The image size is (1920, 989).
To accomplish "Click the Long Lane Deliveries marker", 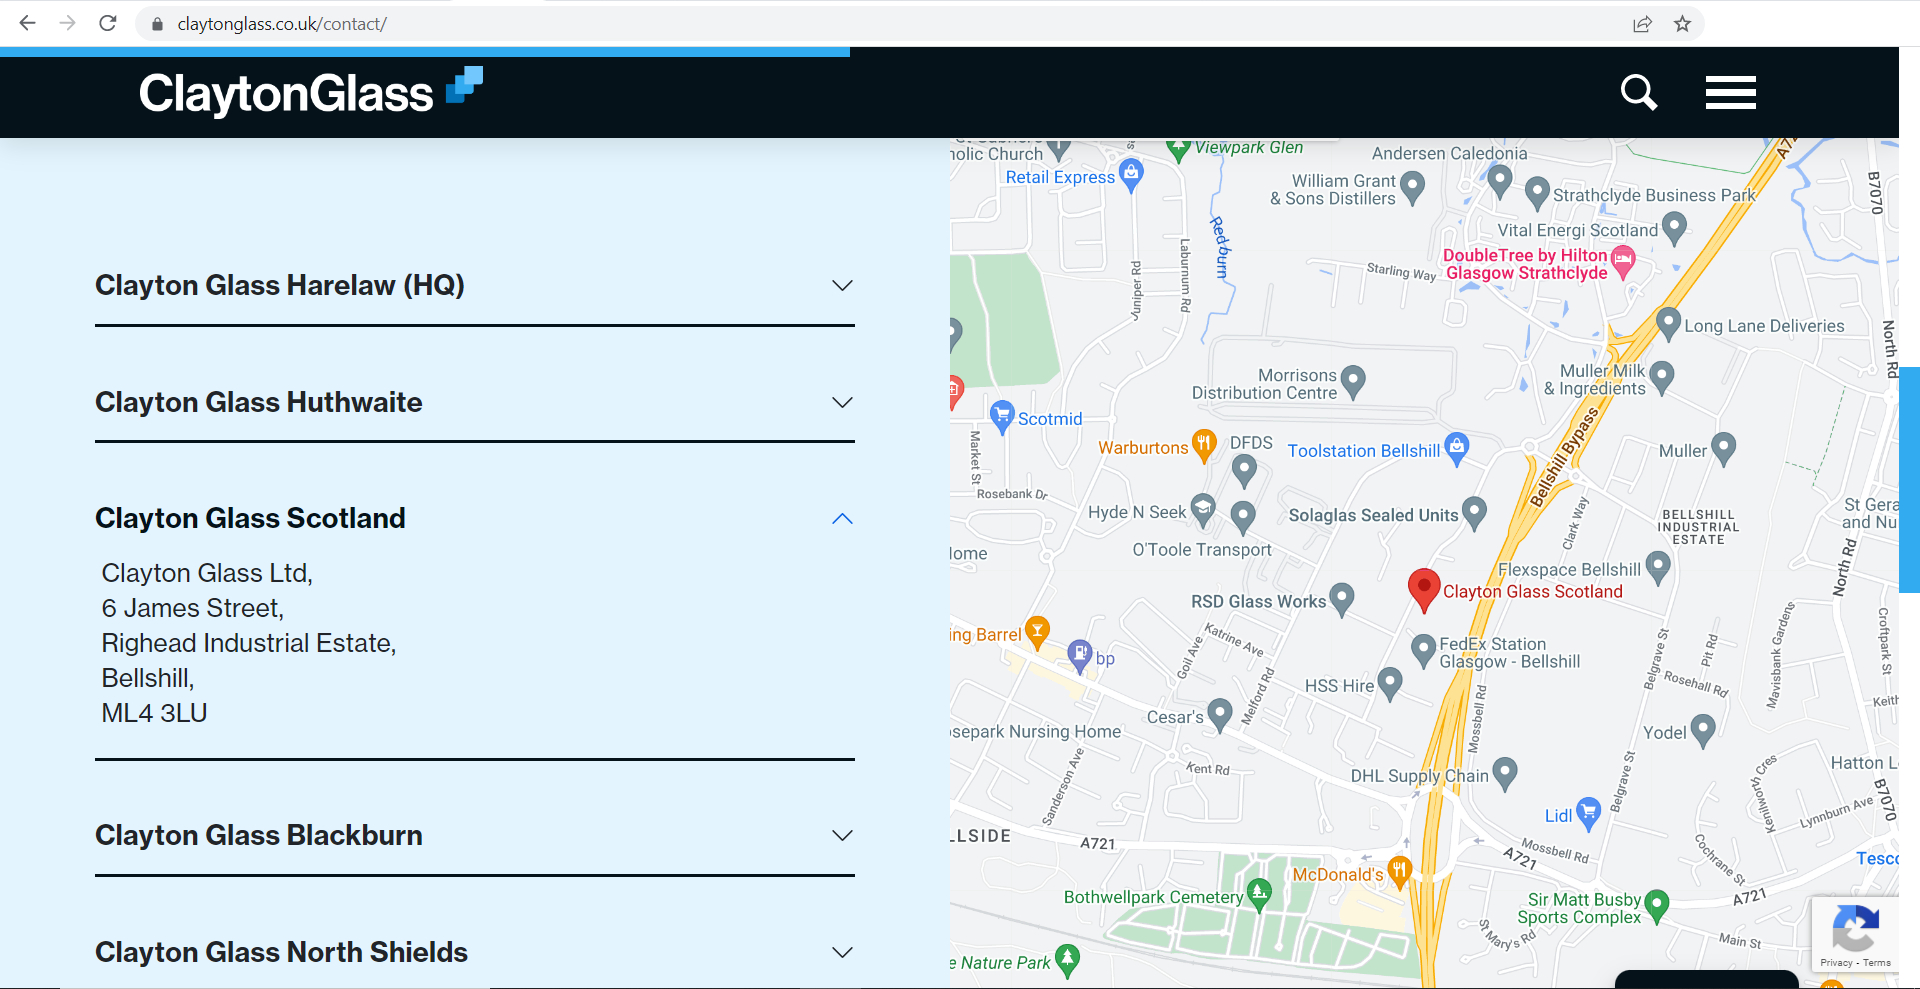I will [x=1668, y=323].
